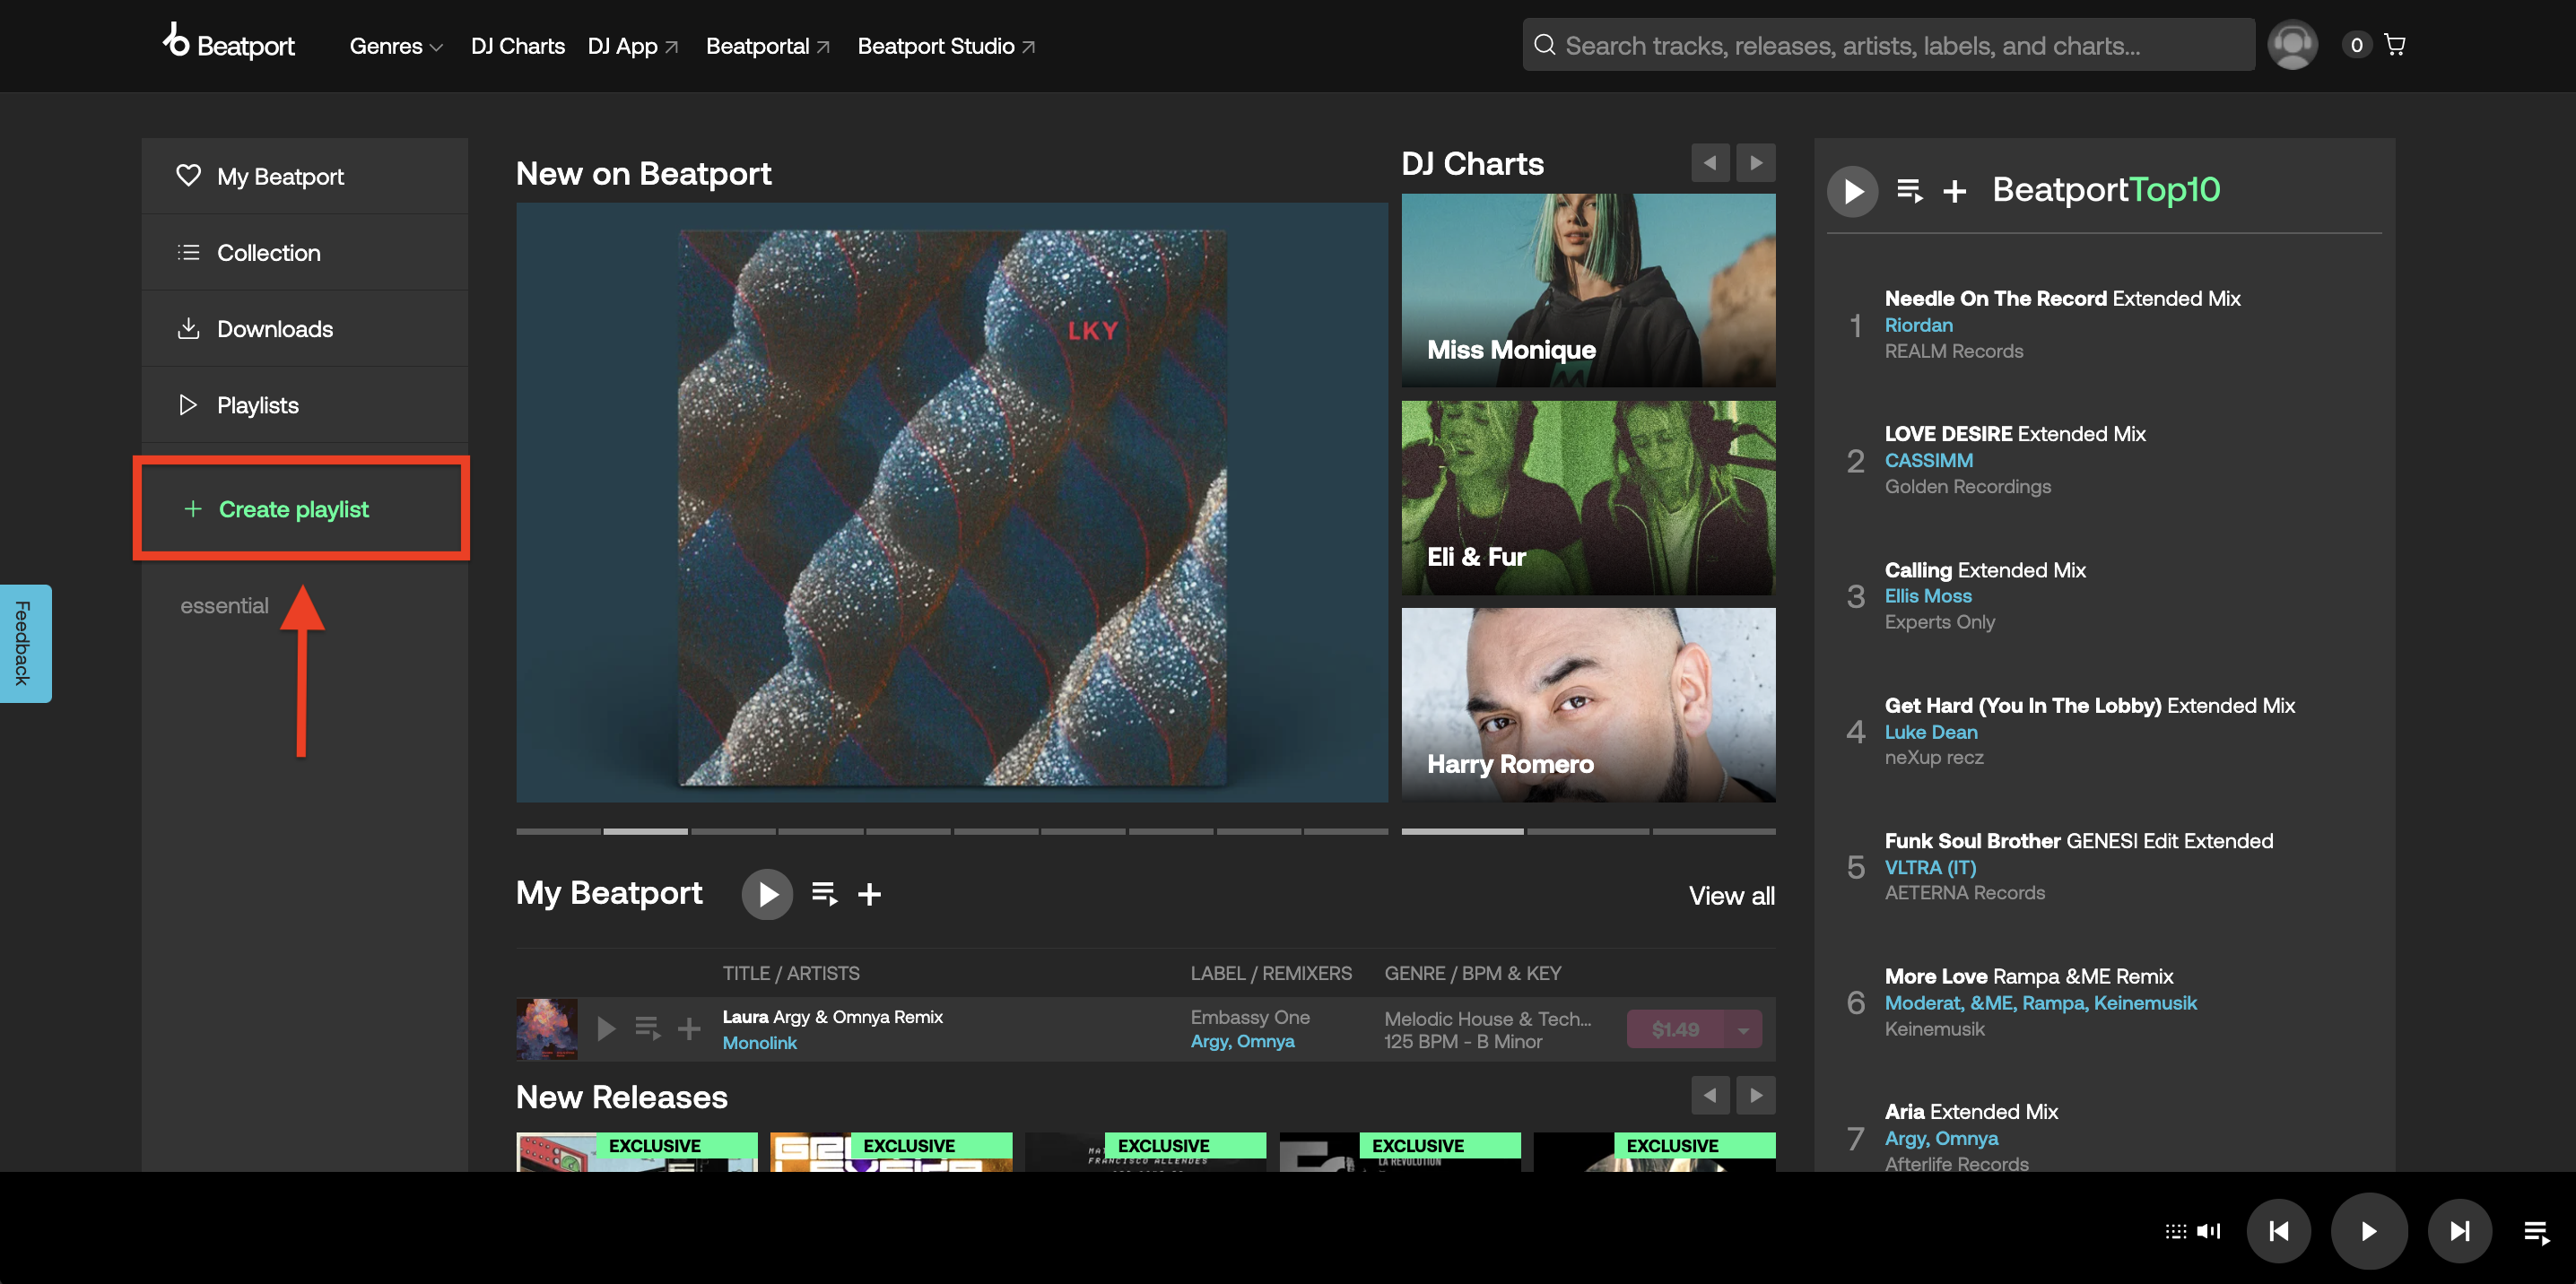Open REALM Records label

[x=1953, y=351]
